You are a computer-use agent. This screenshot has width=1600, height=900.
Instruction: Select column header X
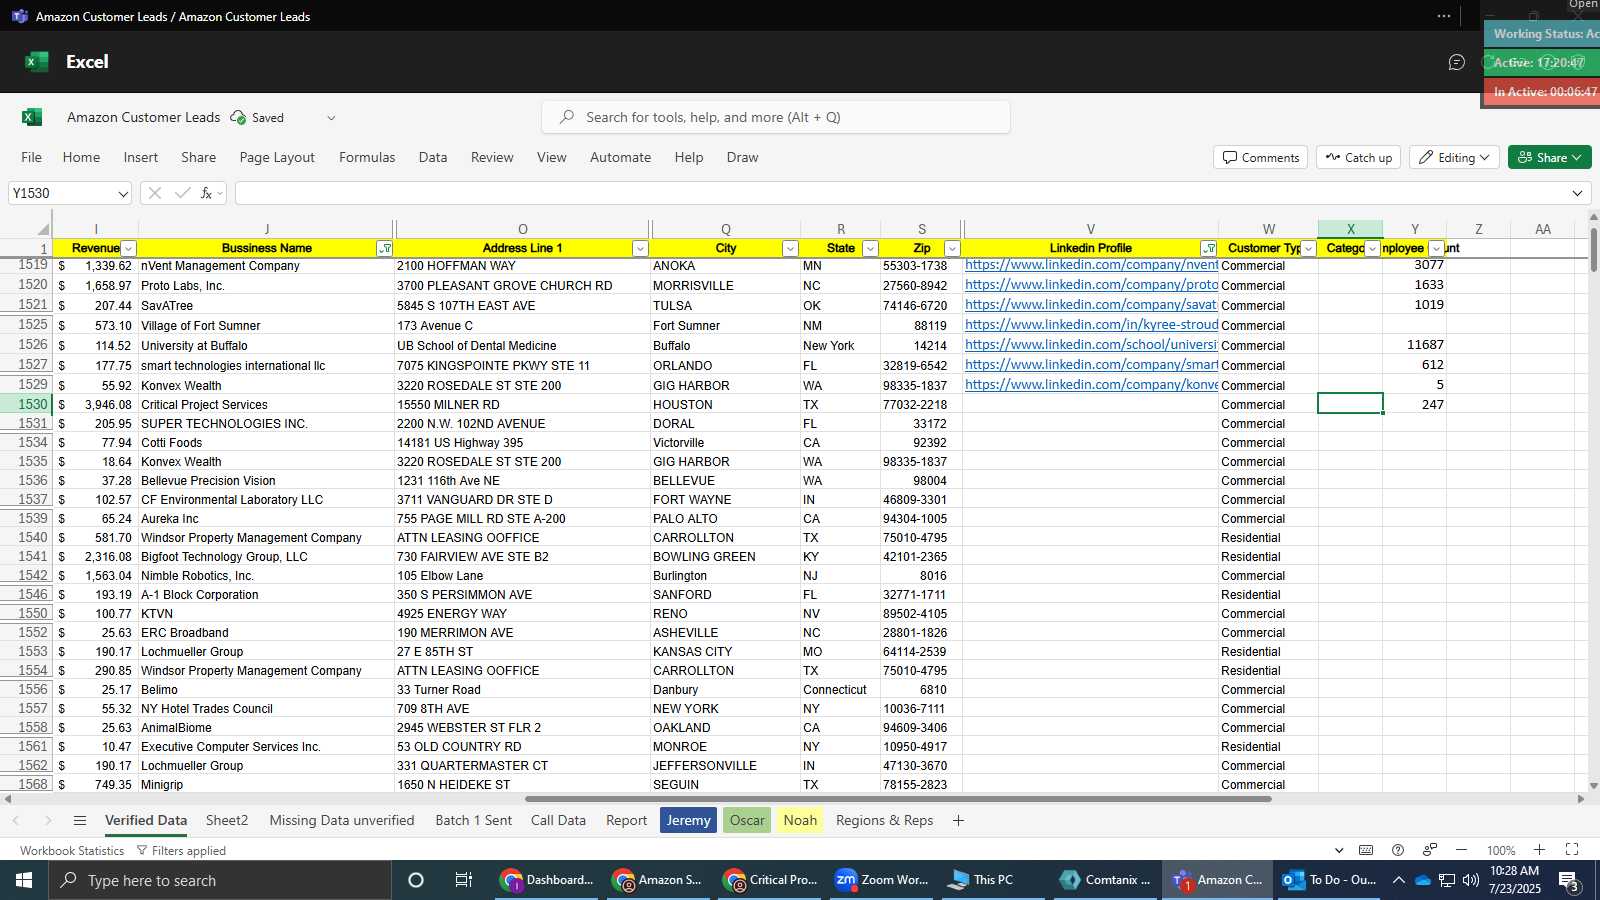tap(1350, 229)
